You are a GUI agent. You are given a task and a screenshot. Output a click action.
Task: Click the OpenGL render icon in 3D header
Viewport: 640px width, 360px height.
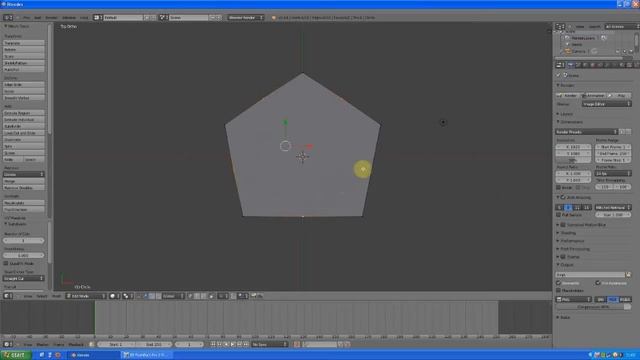tap(254, 296)
